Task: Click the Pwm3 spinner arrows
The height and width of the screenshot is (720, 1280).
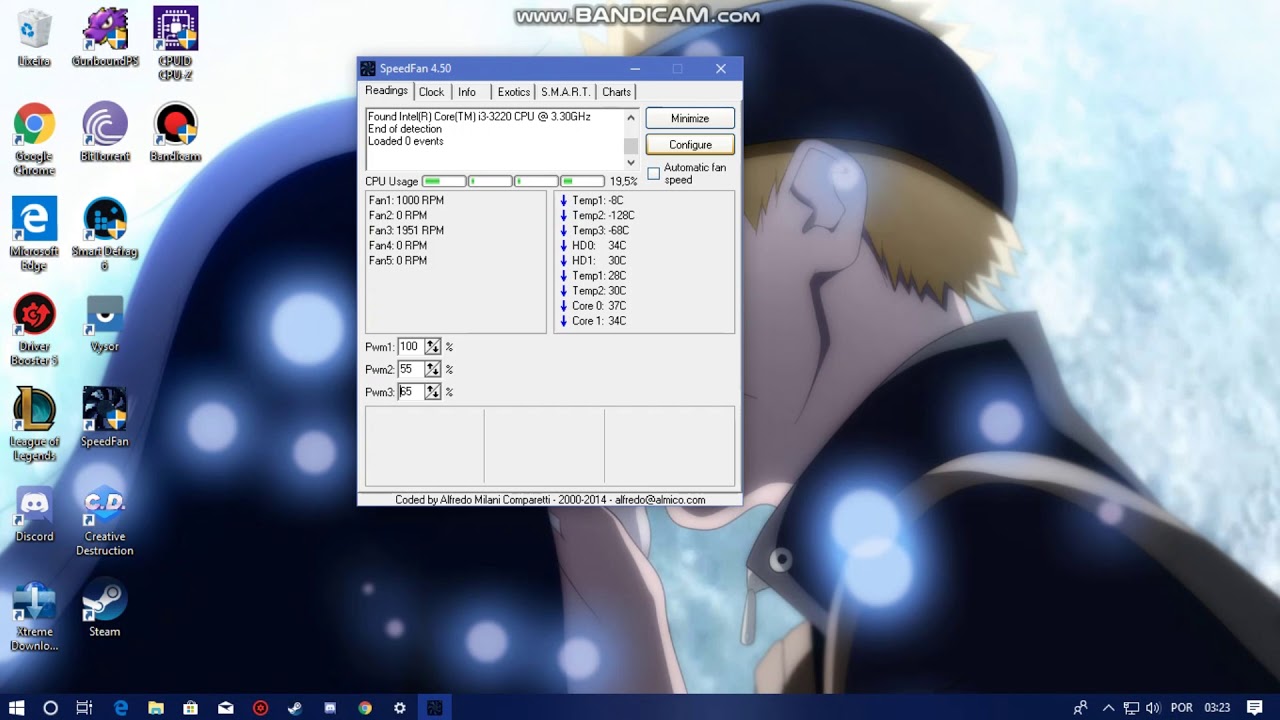Action: click(x=432, y=392)
